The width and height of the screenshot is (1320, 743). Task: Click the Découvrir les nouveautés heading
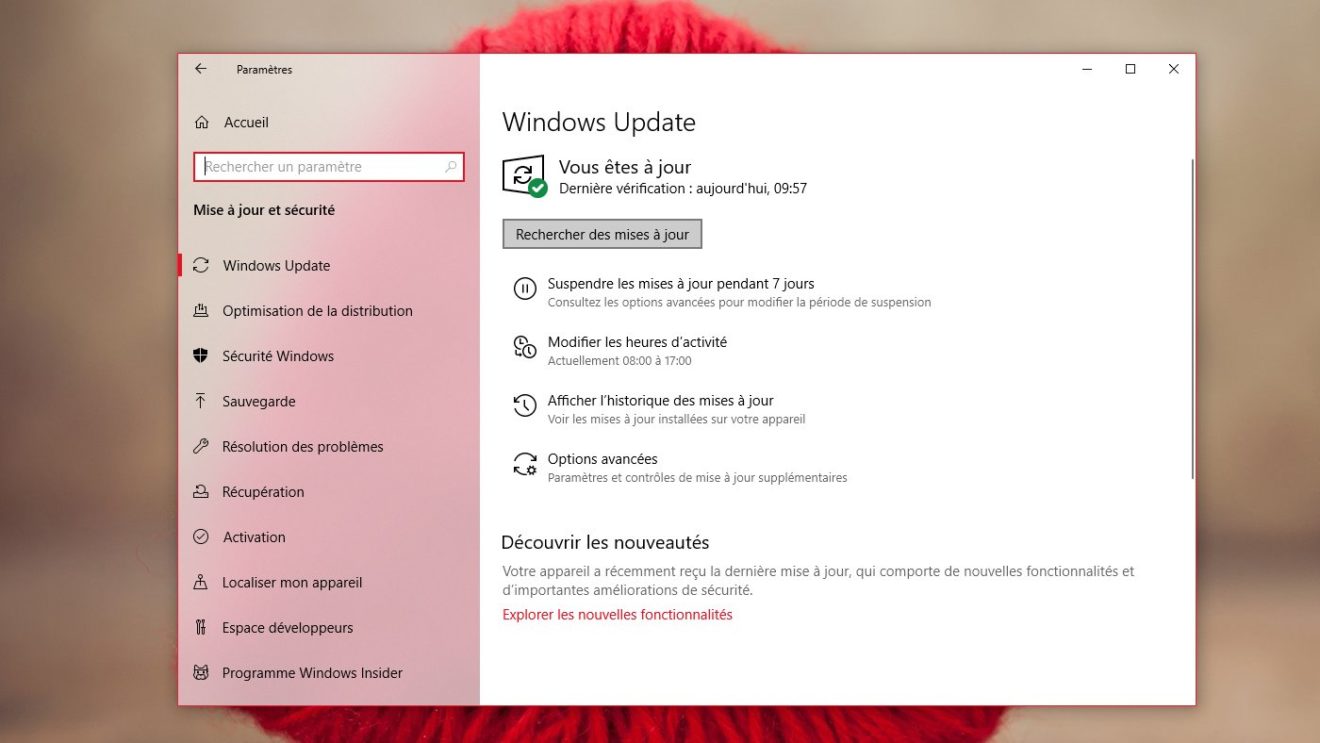tap(605, 542)
